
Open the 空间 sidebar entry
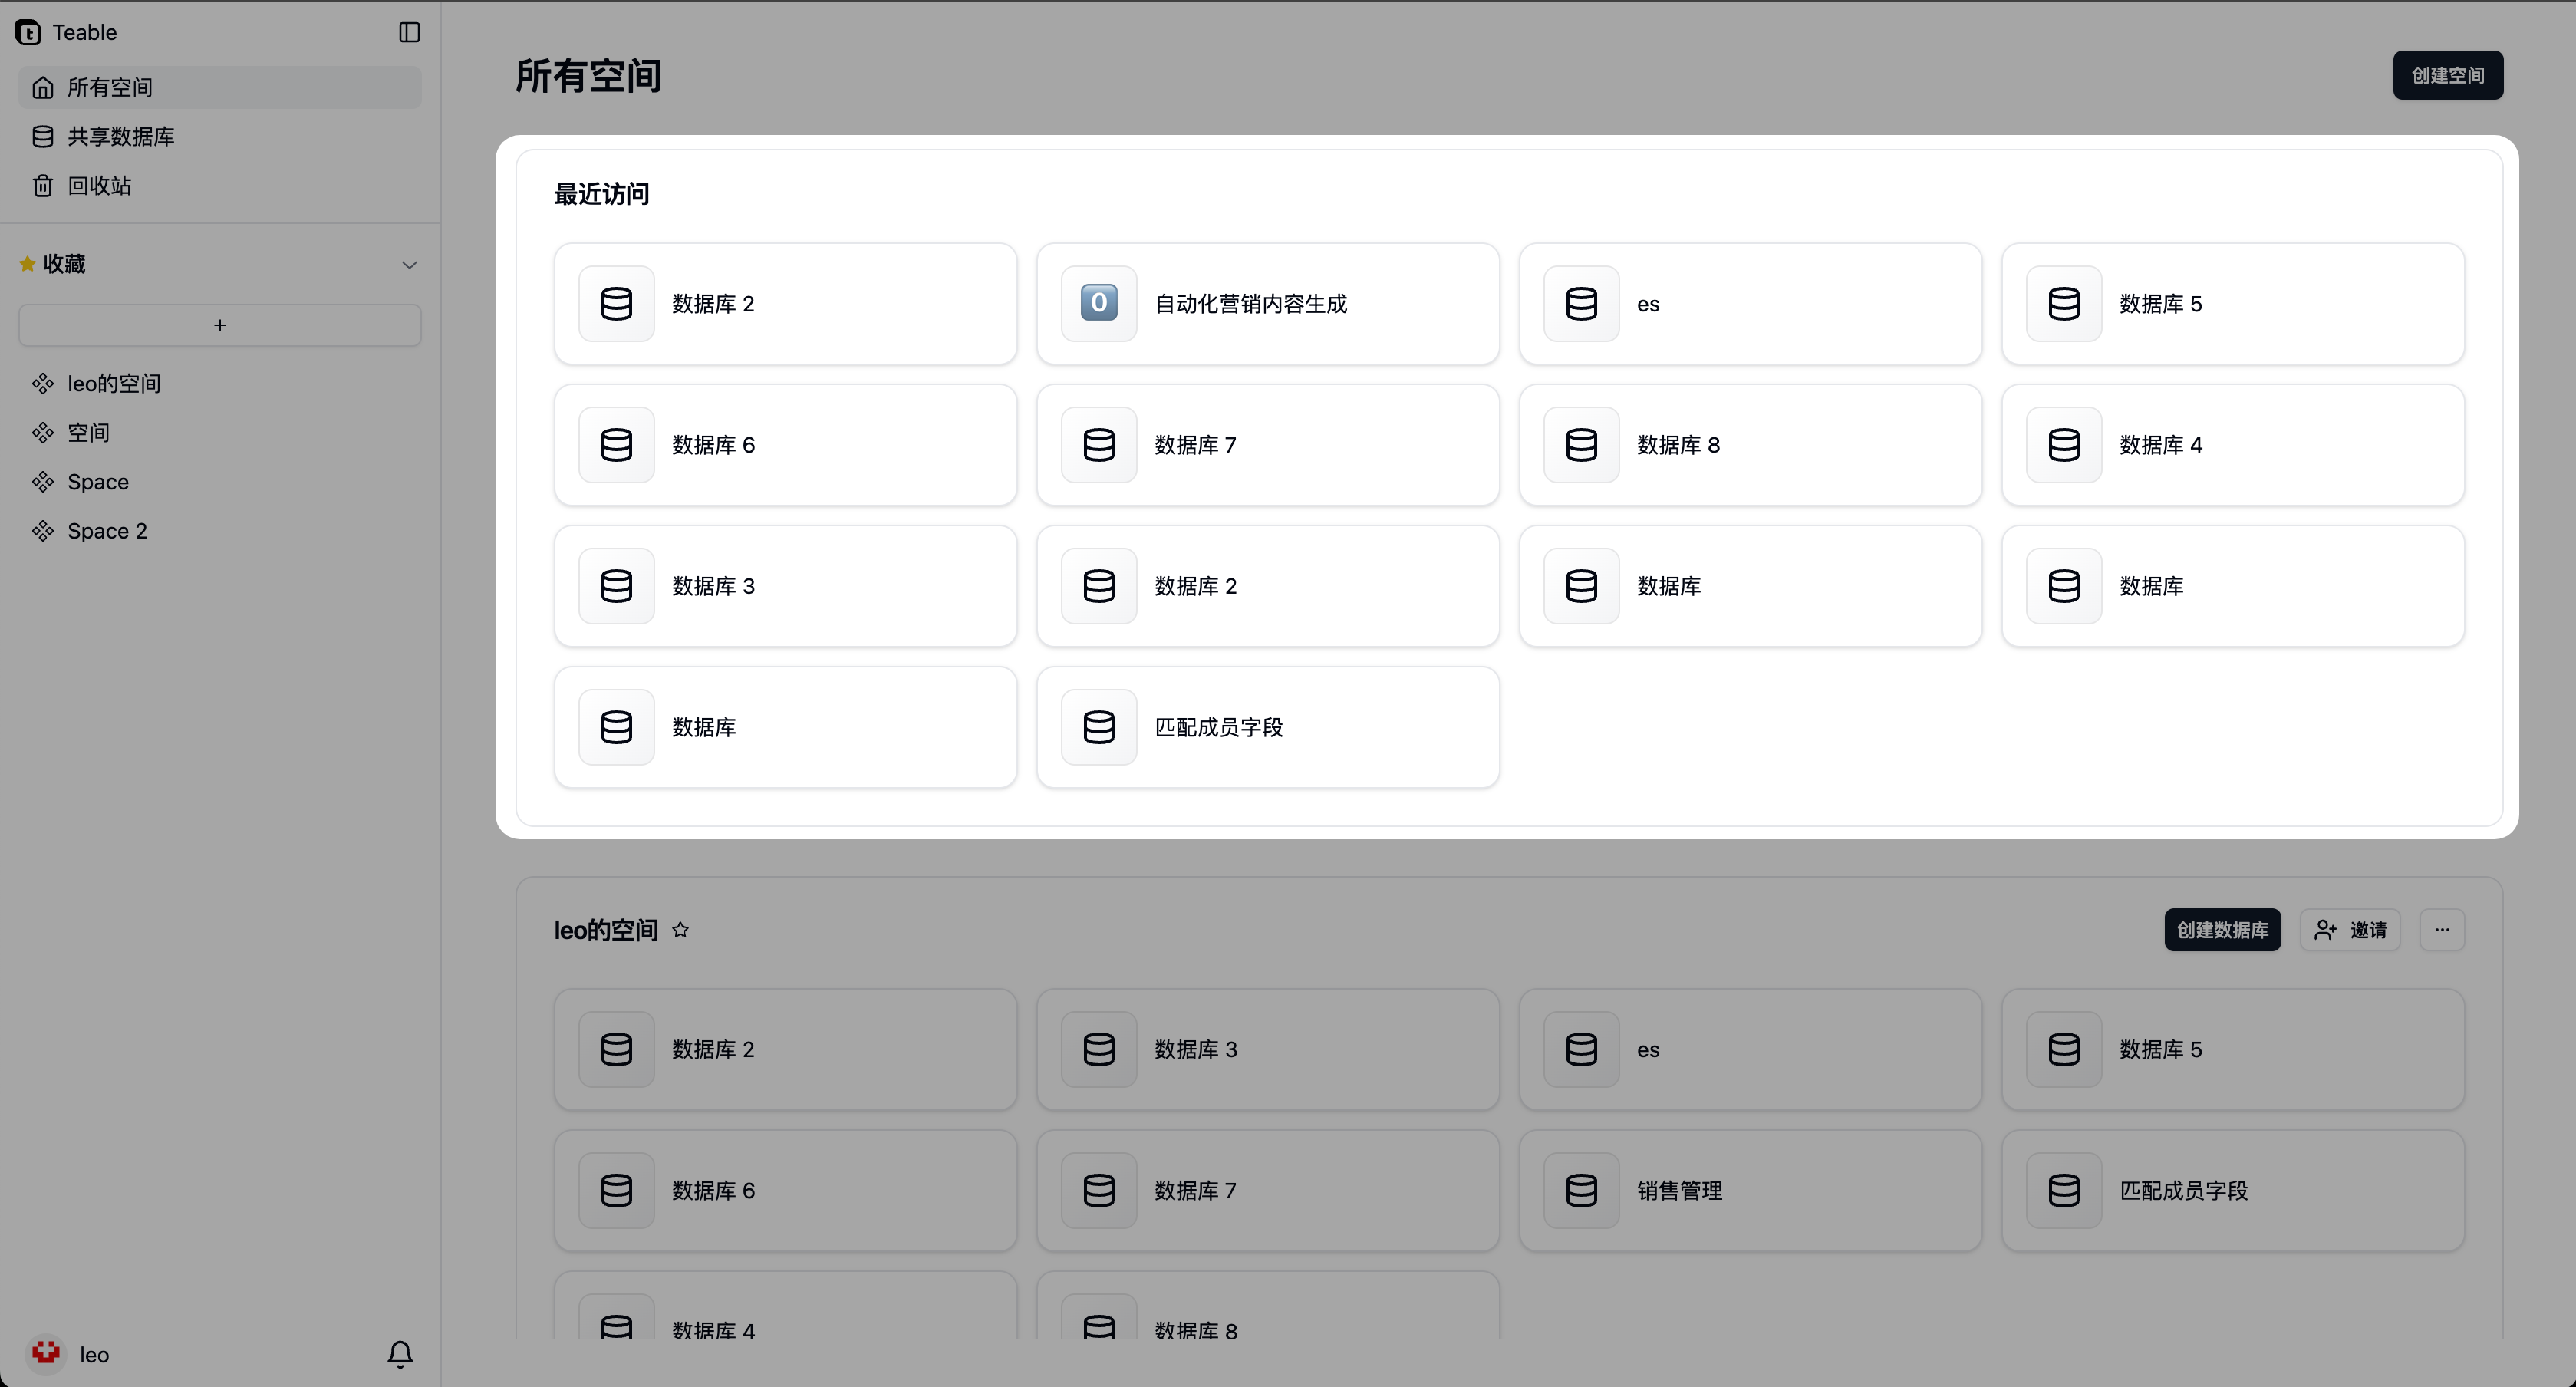coord(88,433)
